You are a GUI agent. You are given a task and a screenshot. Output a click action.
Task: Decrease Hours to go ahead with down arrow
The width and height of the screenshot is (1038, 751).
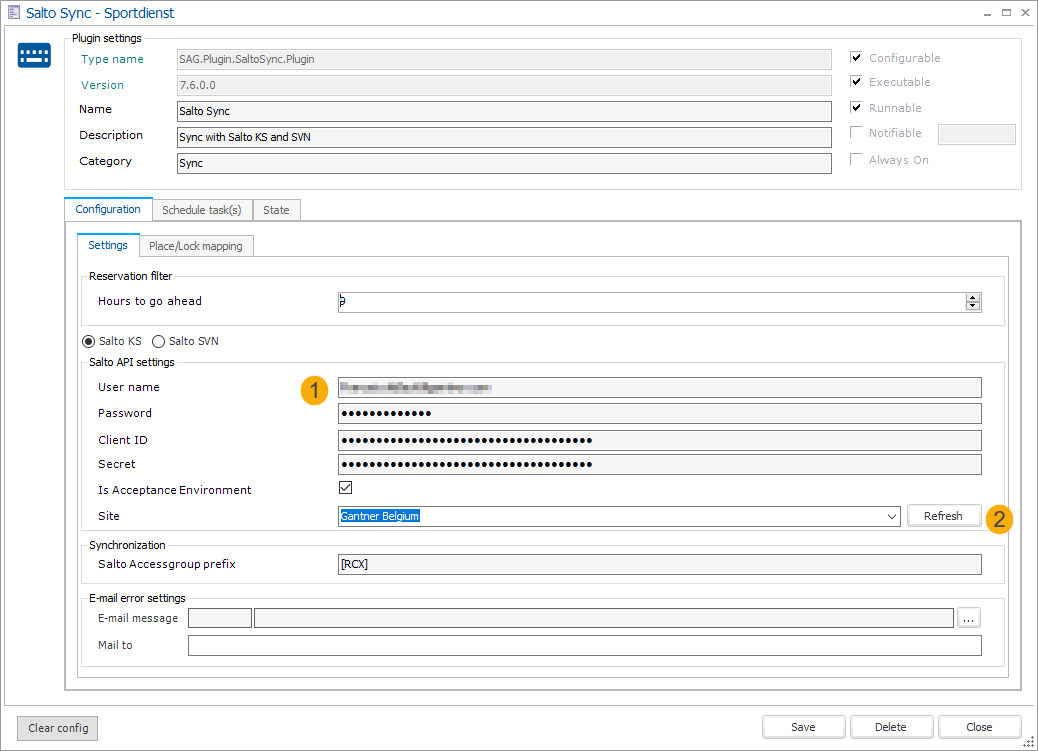(x=972, y=306)
